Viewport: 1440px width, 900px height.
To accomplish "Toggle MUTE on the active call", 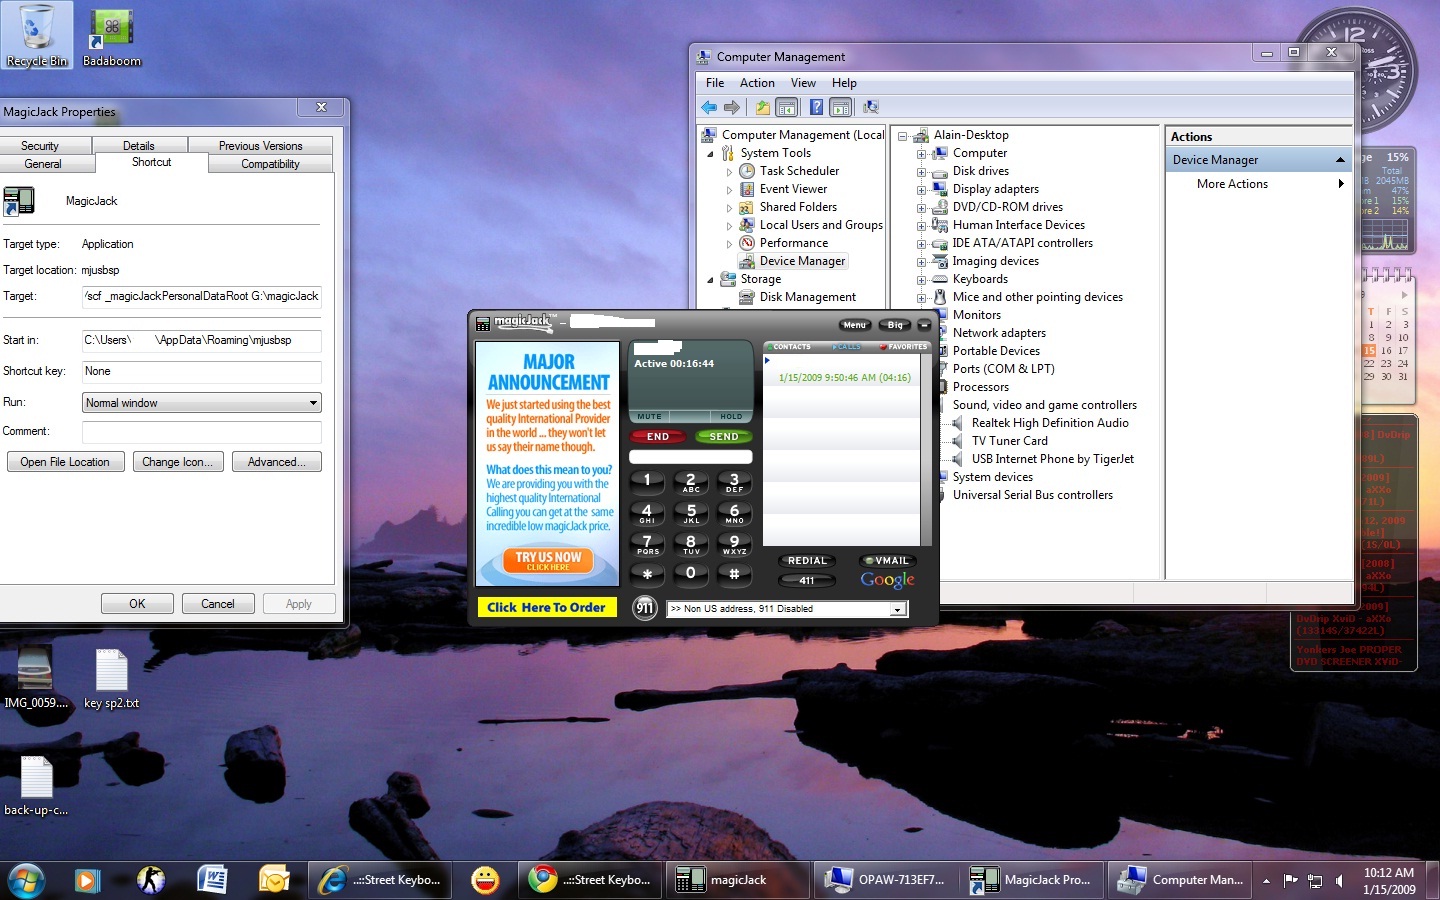I will click(650, 416).
